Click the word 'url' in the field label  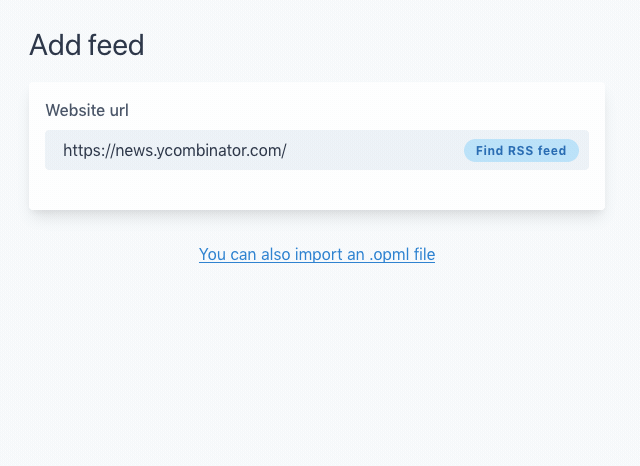point(120,110)
